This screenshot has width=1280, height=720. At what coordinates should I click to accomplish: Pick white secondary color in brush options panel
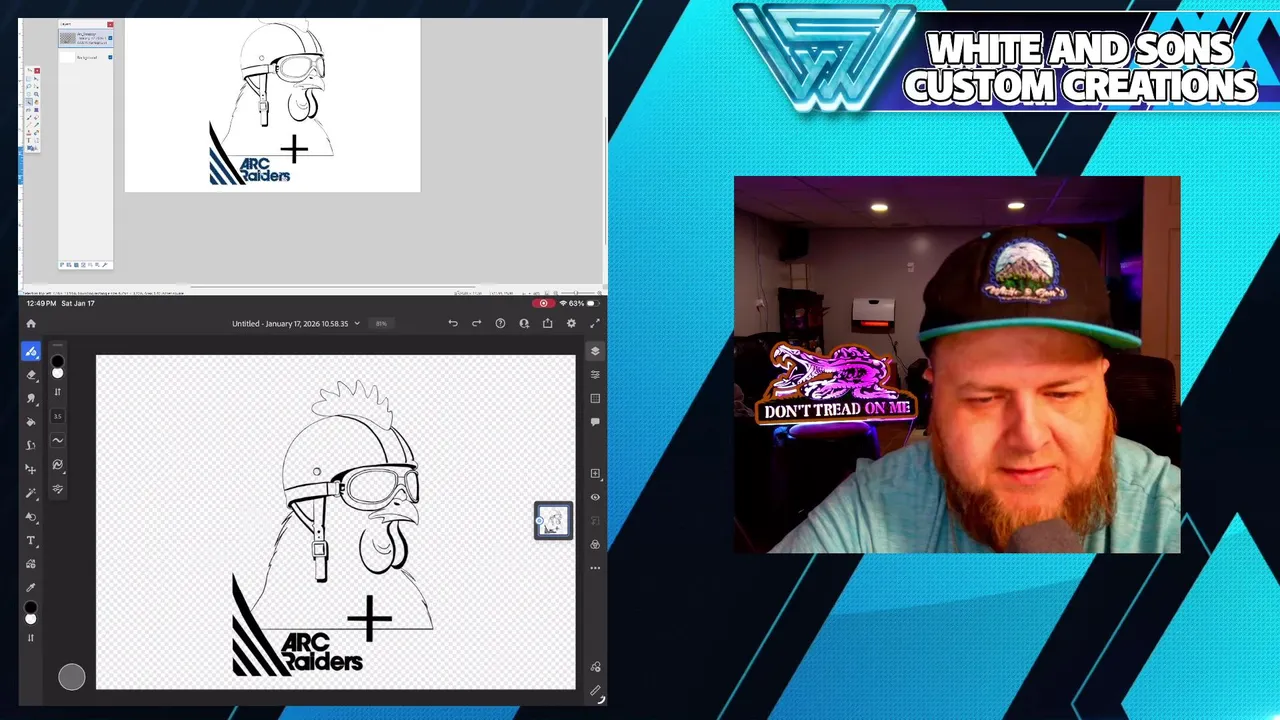click(x=57, y=373)
